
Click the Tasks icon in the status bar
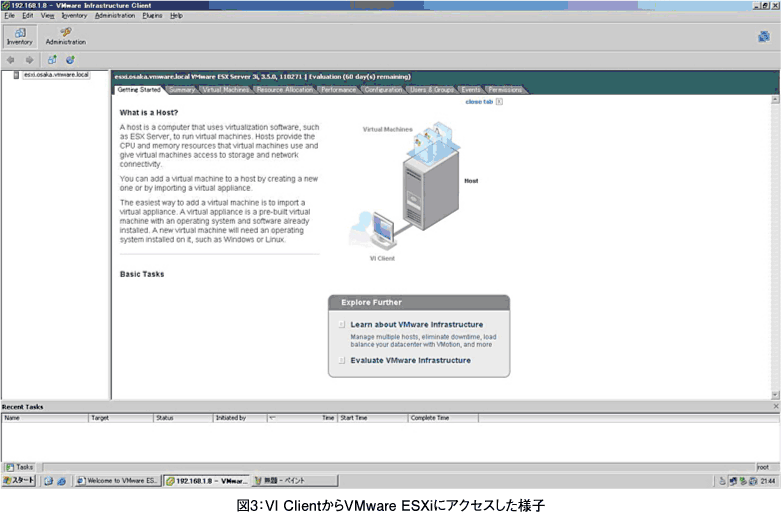click(x=9, y=467)
